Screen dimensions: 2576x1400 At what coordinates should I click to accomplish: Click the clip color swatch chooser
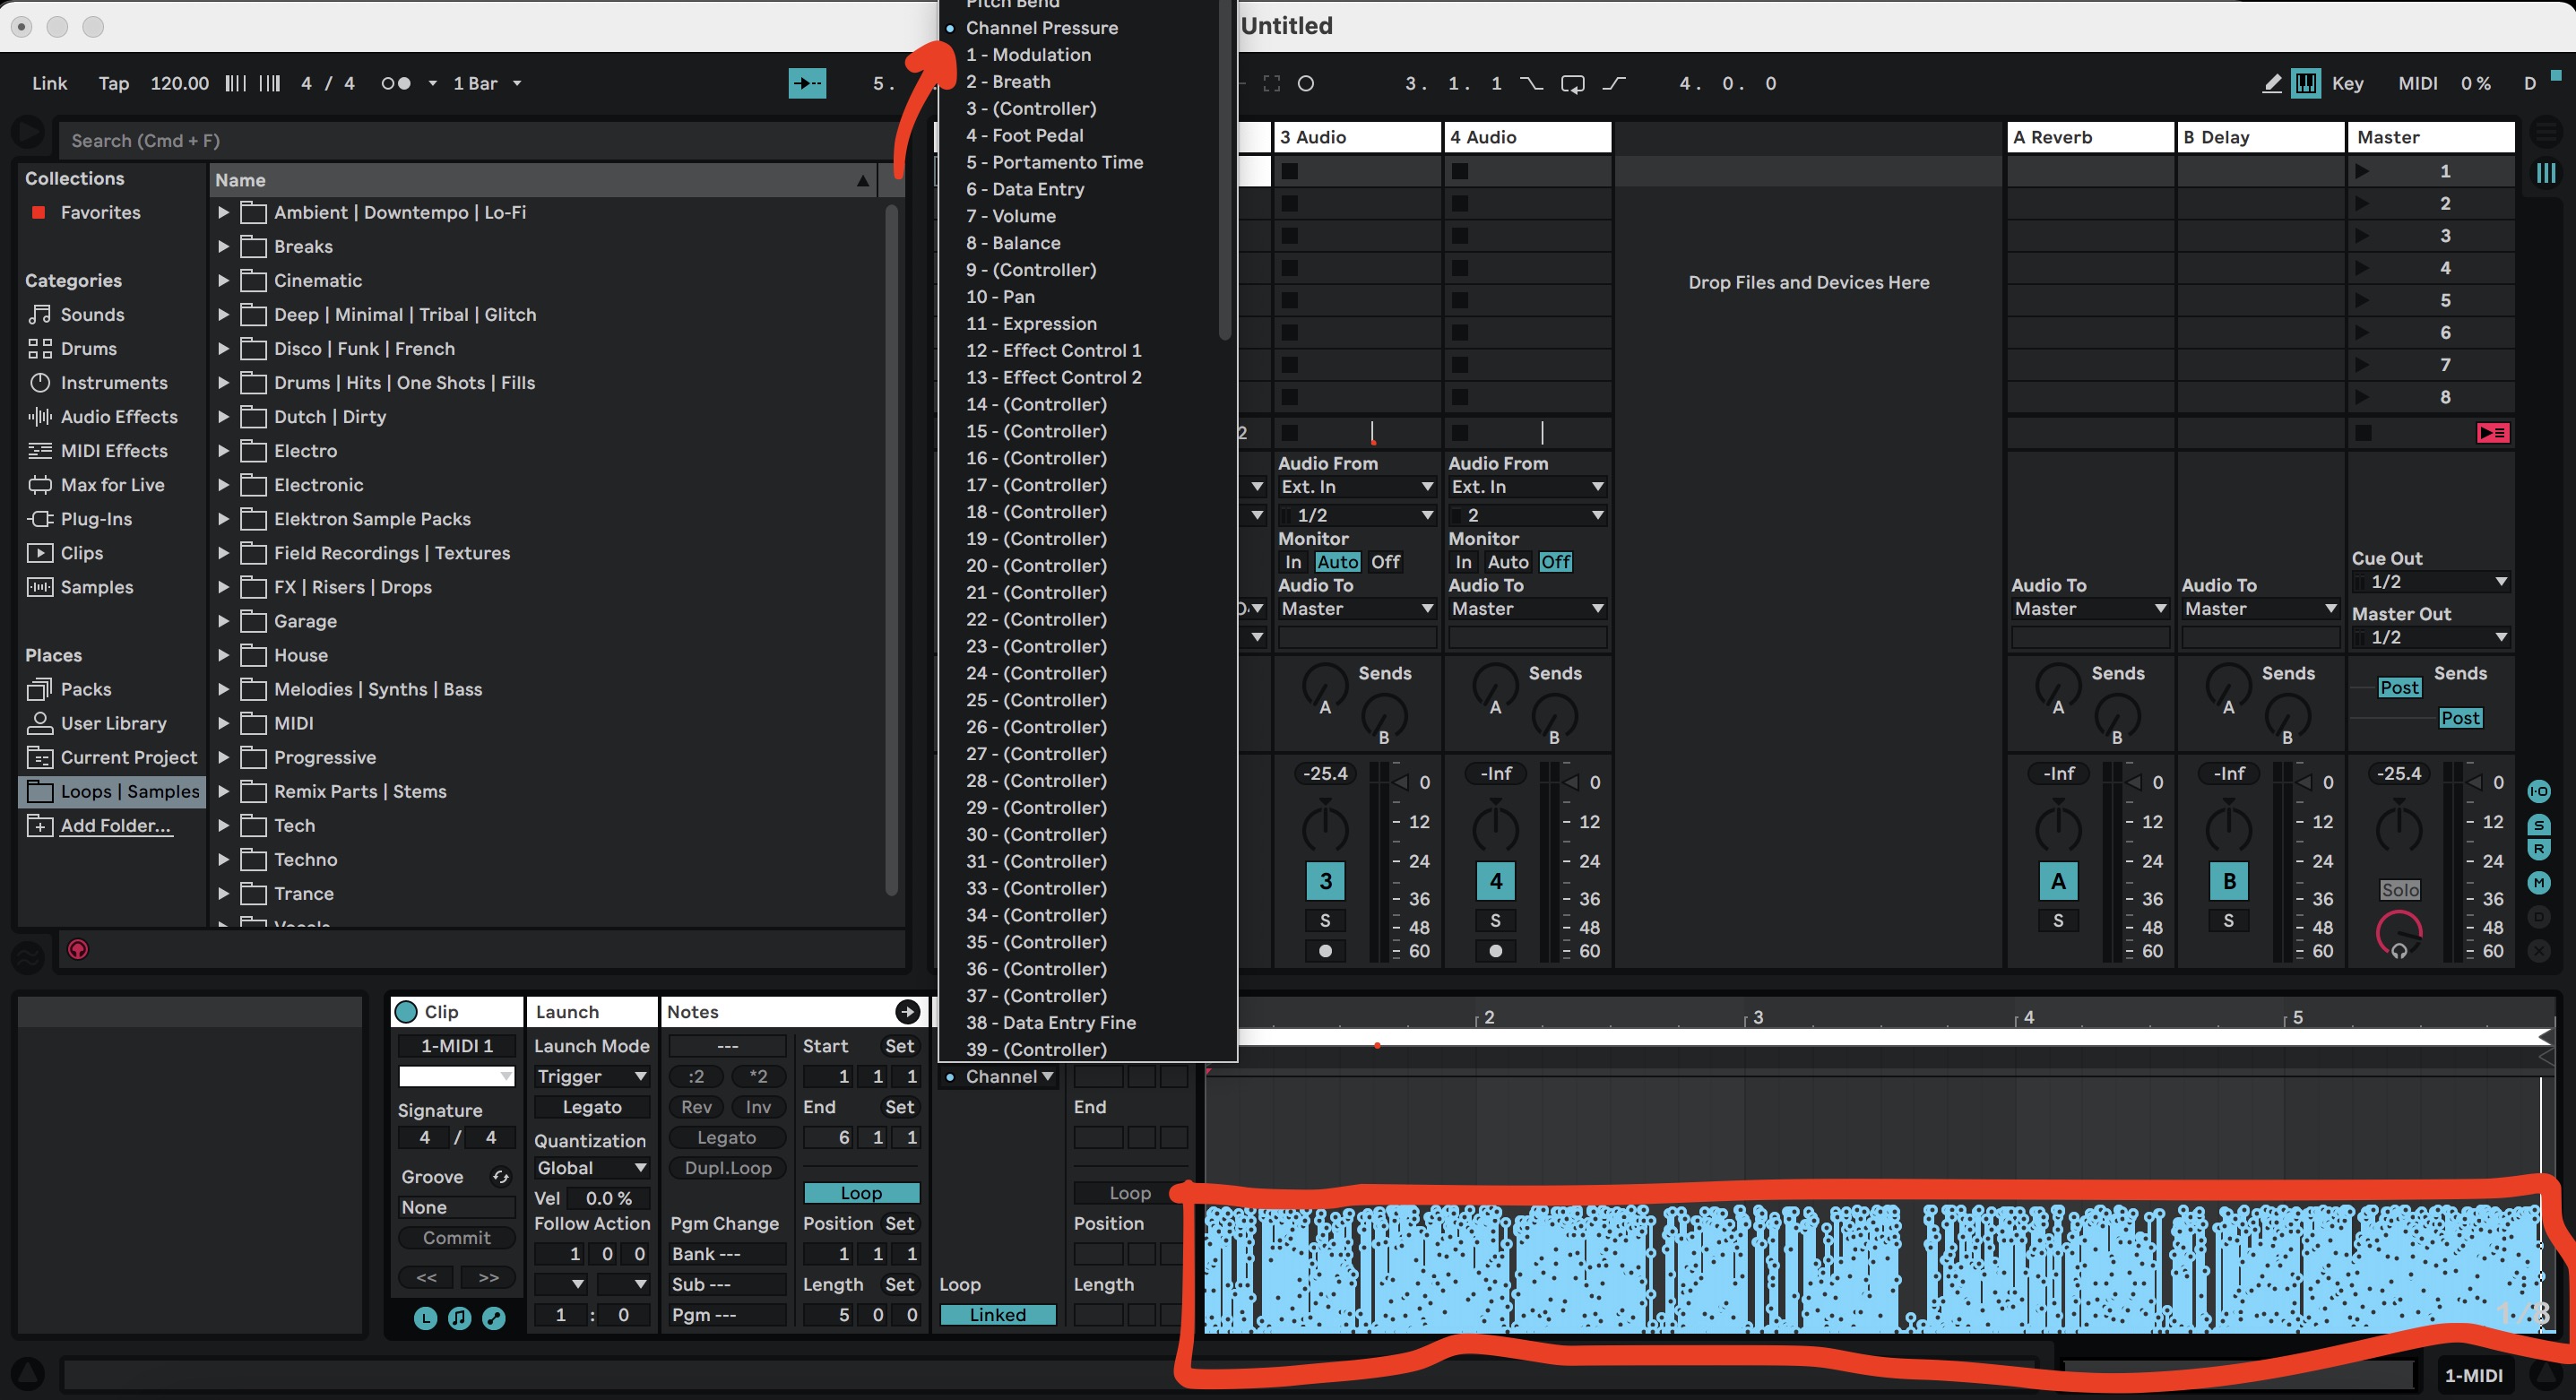(456, 1077)
